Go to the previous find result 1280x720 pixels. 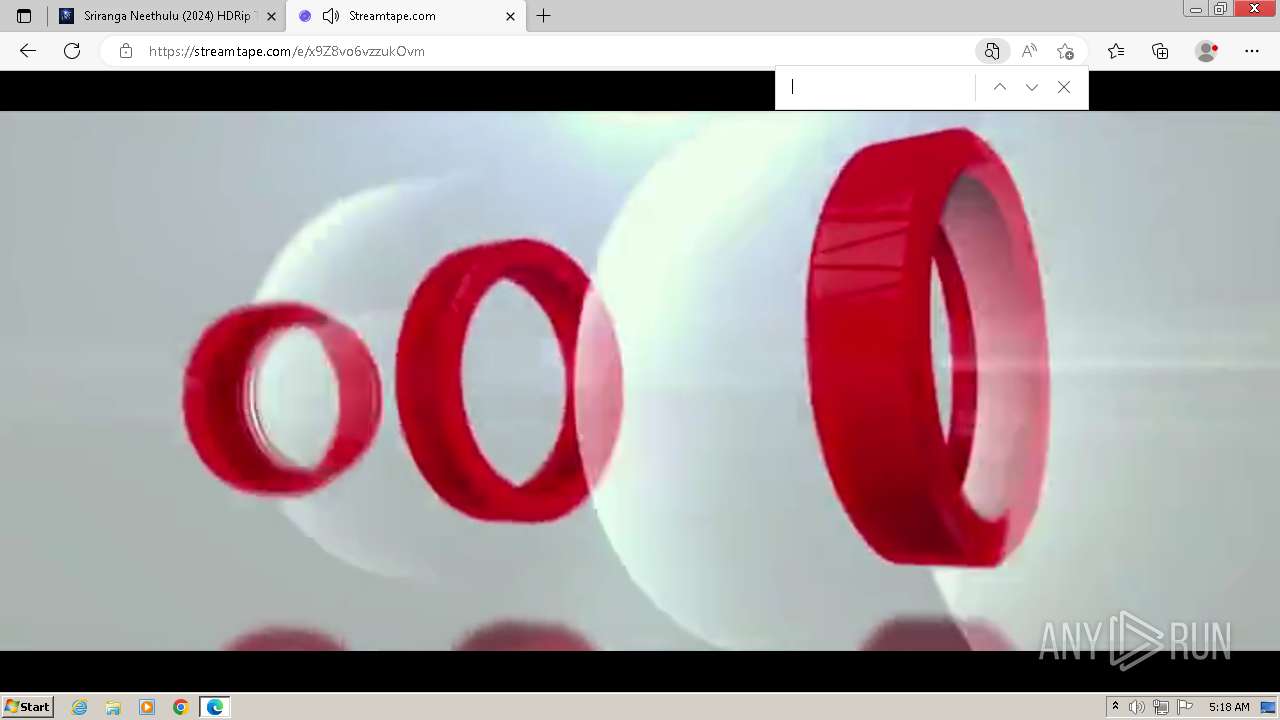999,87
